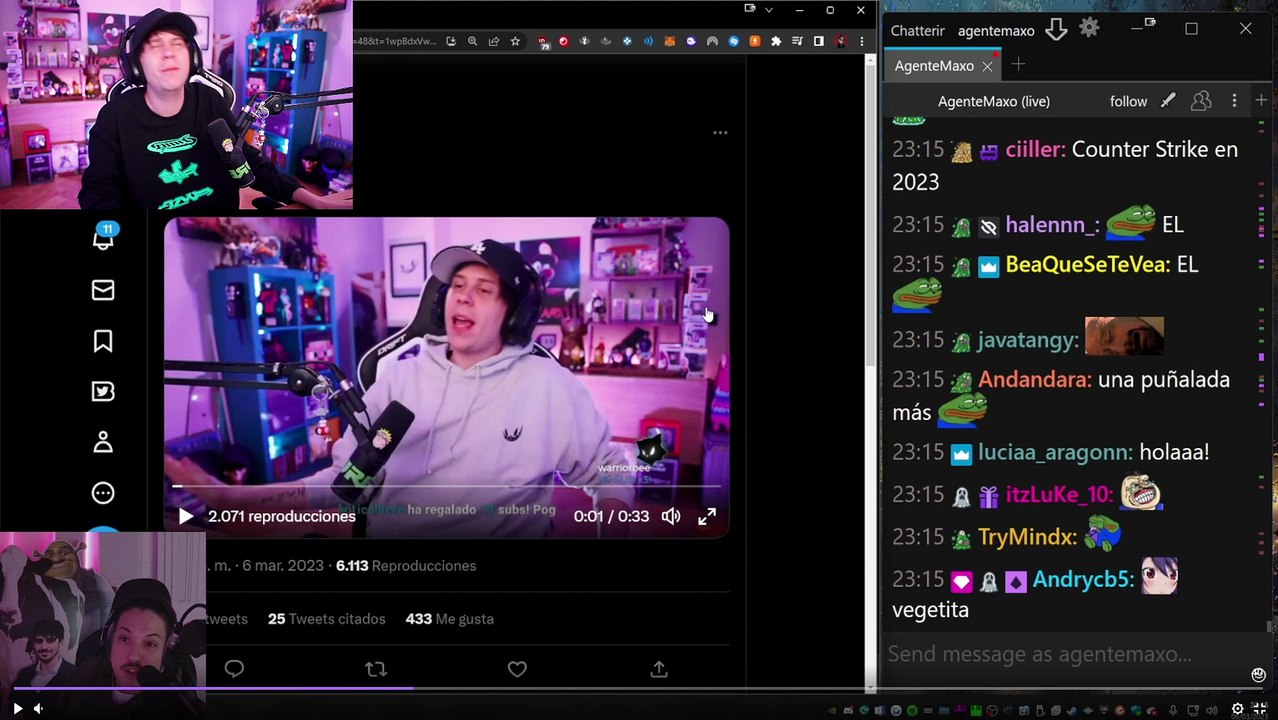Seek along the tweet video progress bar
The image size is (1278, 720).
tap(446, 487)
